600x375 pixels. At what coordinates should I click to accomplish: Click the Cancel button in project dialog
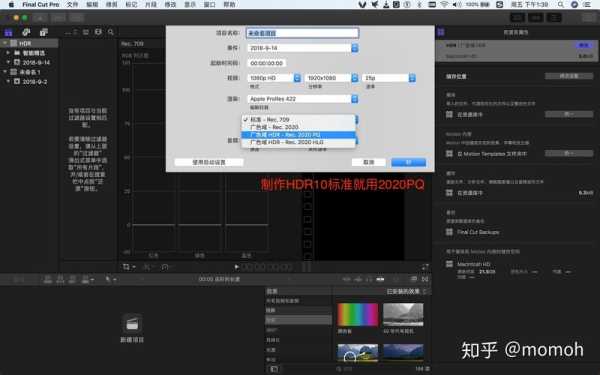tap(368, 162)
